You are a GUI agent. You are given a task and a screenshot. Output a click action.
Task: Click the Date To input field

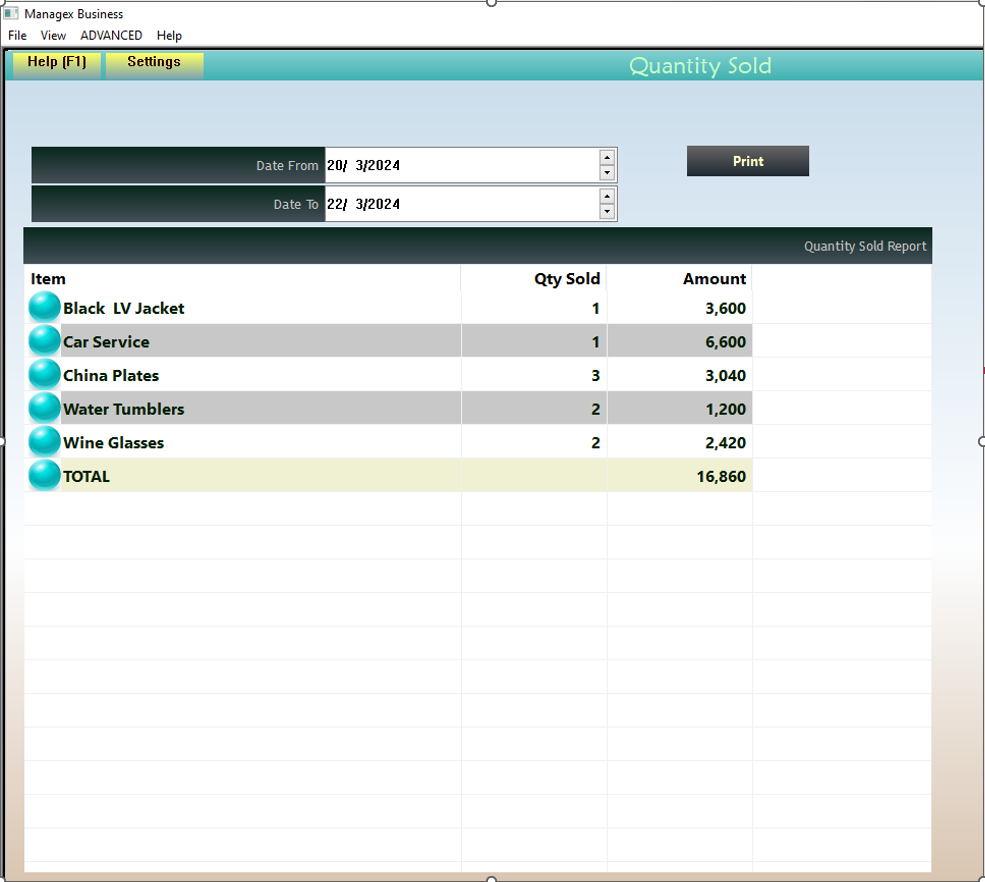coord(460,204)
